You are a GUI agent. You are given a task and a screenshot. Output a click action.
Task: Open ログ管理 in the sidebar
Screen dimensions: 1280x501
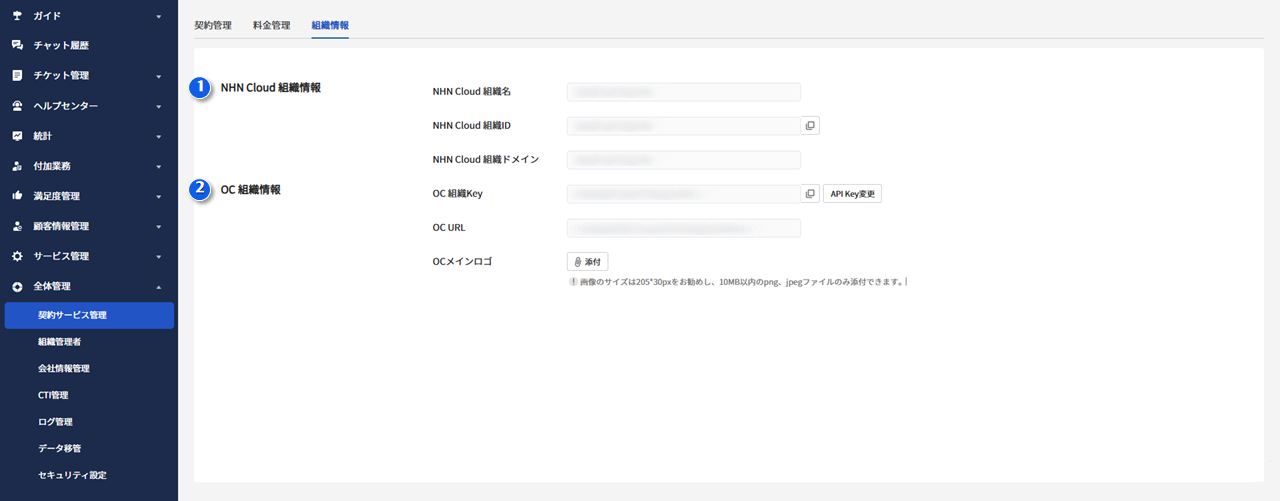[55, 422]
